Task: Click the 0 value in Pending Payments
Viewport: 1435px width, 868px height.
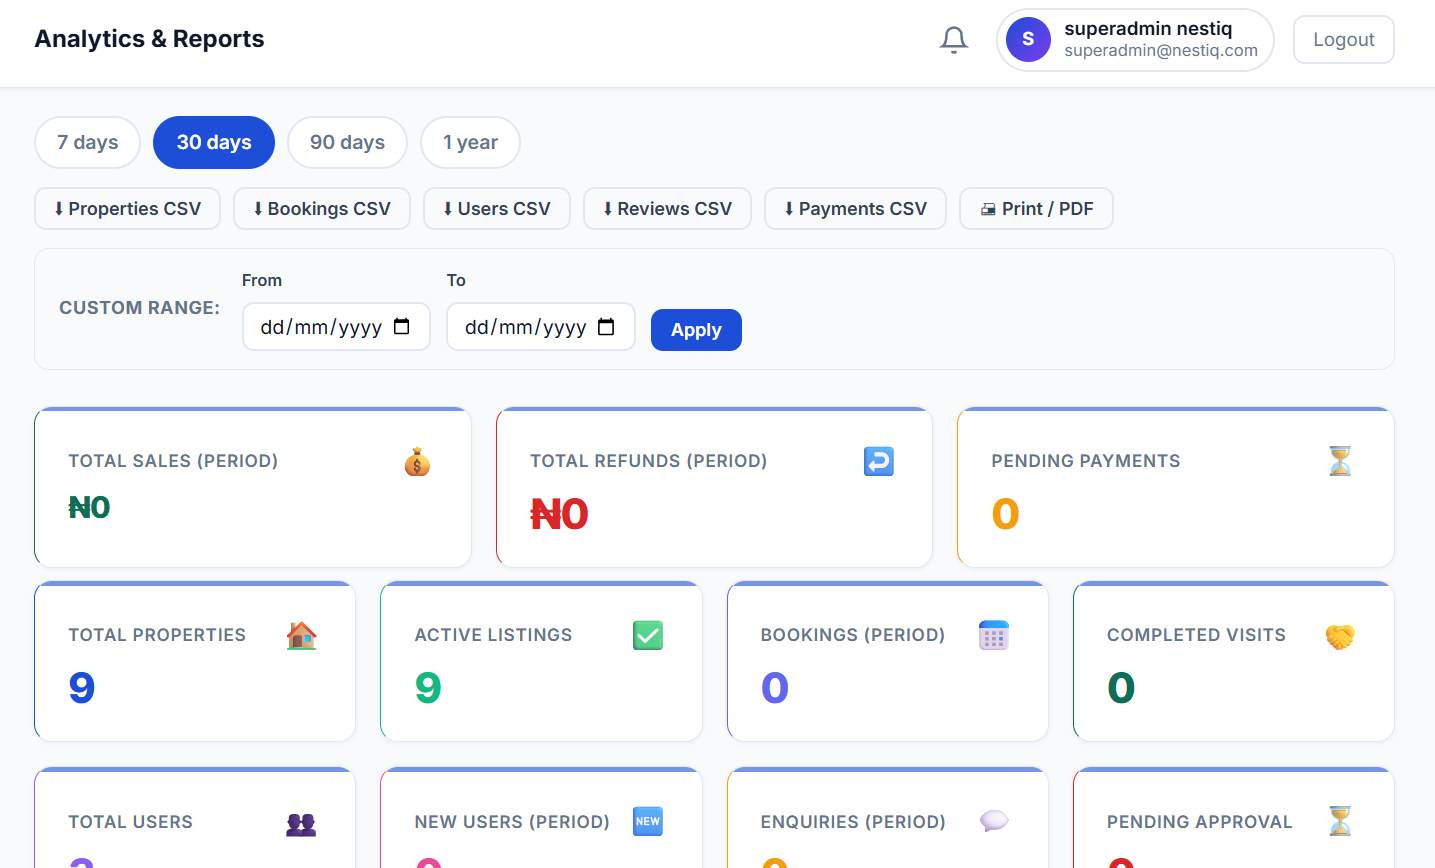Action: click(x=1005, y=515)
